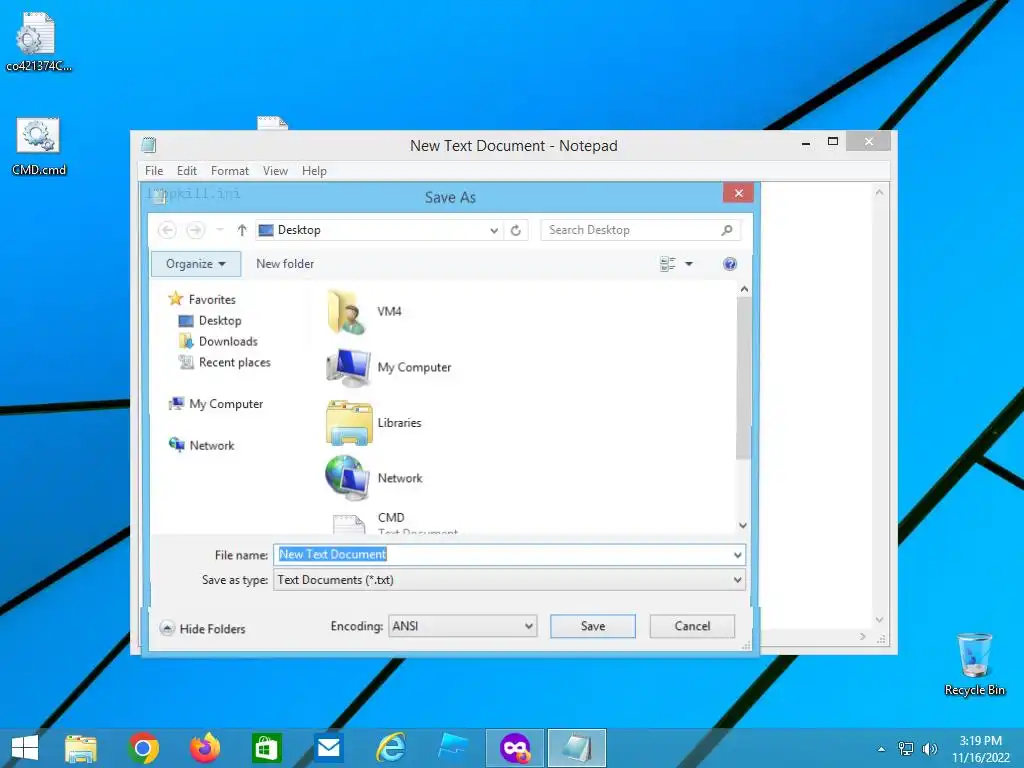Viewport: 1024px width, 768px height.
Task: Click the file list scroll down arrow
Action: (x=743, y=525)
